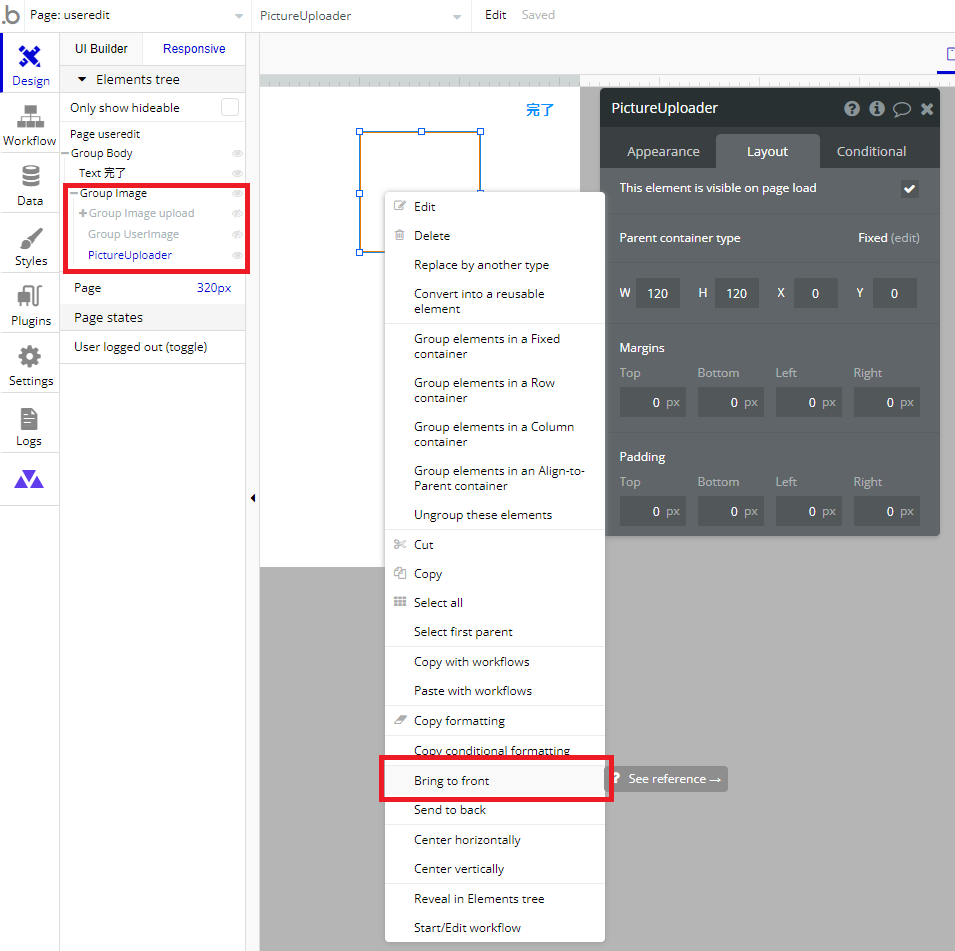Screen dimensions: 955x951
Task: Click the 完了 text on canvas
Action: [x=540, y=110]
